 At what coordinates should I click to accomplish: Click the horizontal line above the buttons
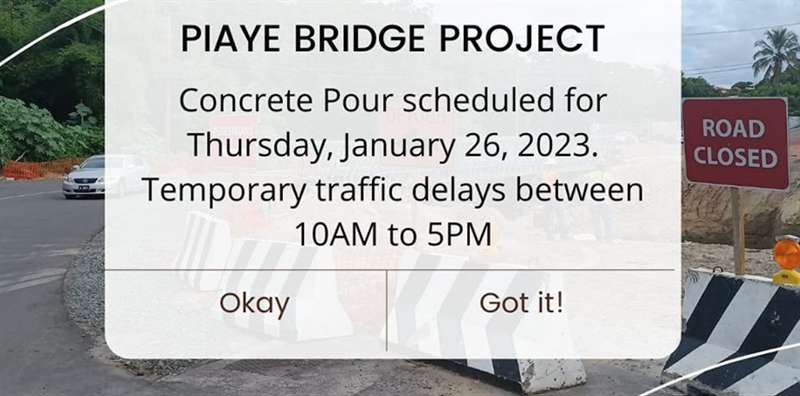(x=390, y=270)
